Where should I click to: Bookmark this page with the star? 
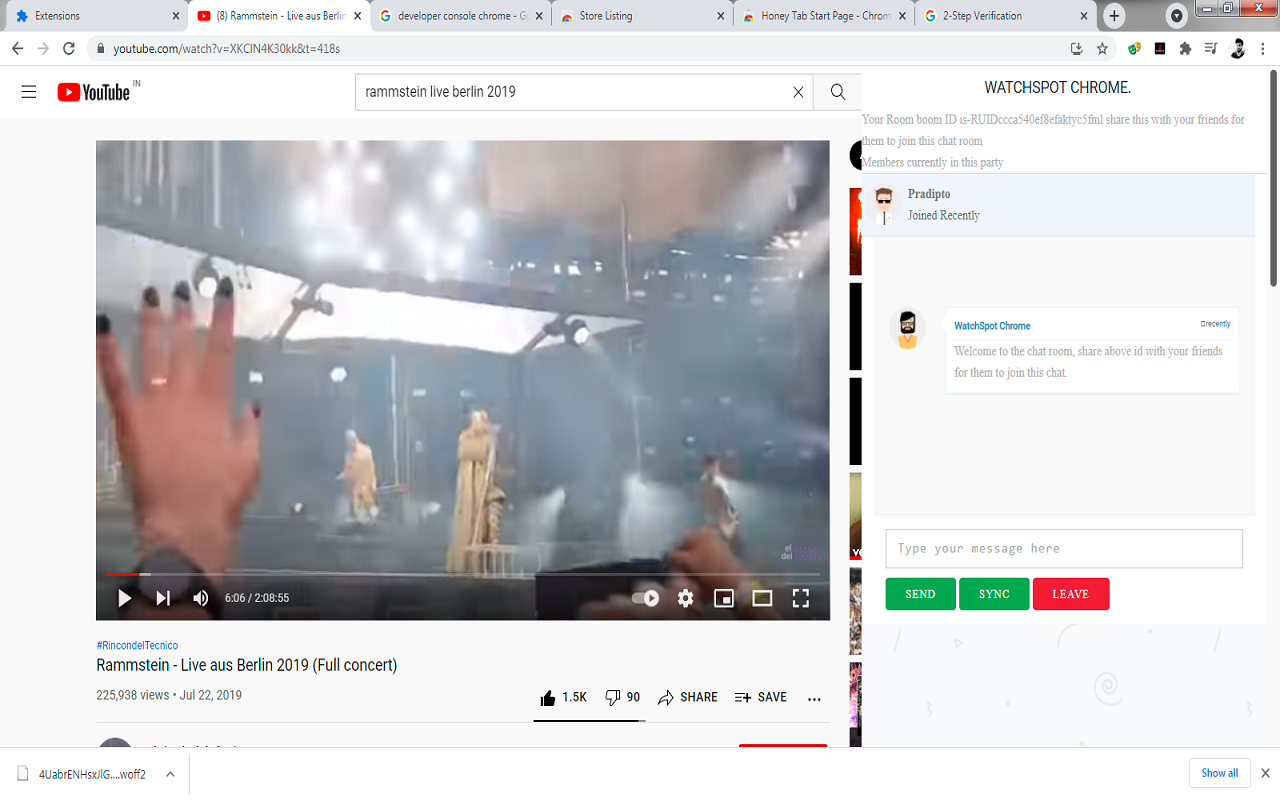[x=1102, y=48]
